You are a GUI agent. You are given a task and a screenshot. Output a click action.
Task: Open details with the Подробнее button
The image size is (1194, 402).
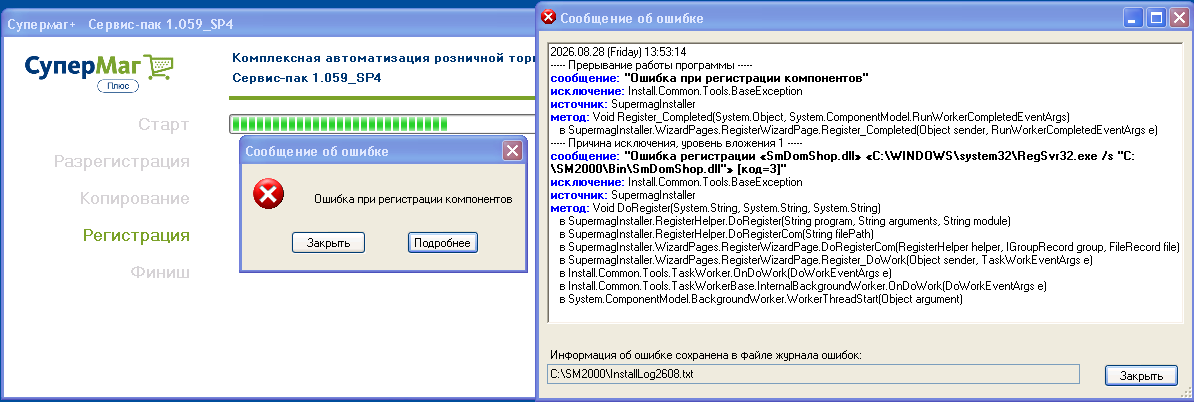443,243
